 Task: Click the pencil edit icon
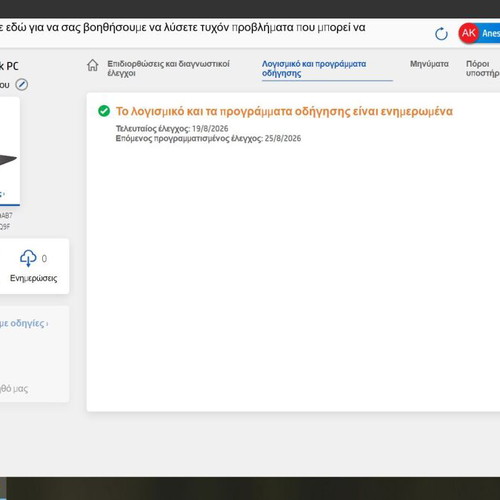click(22, 85)
